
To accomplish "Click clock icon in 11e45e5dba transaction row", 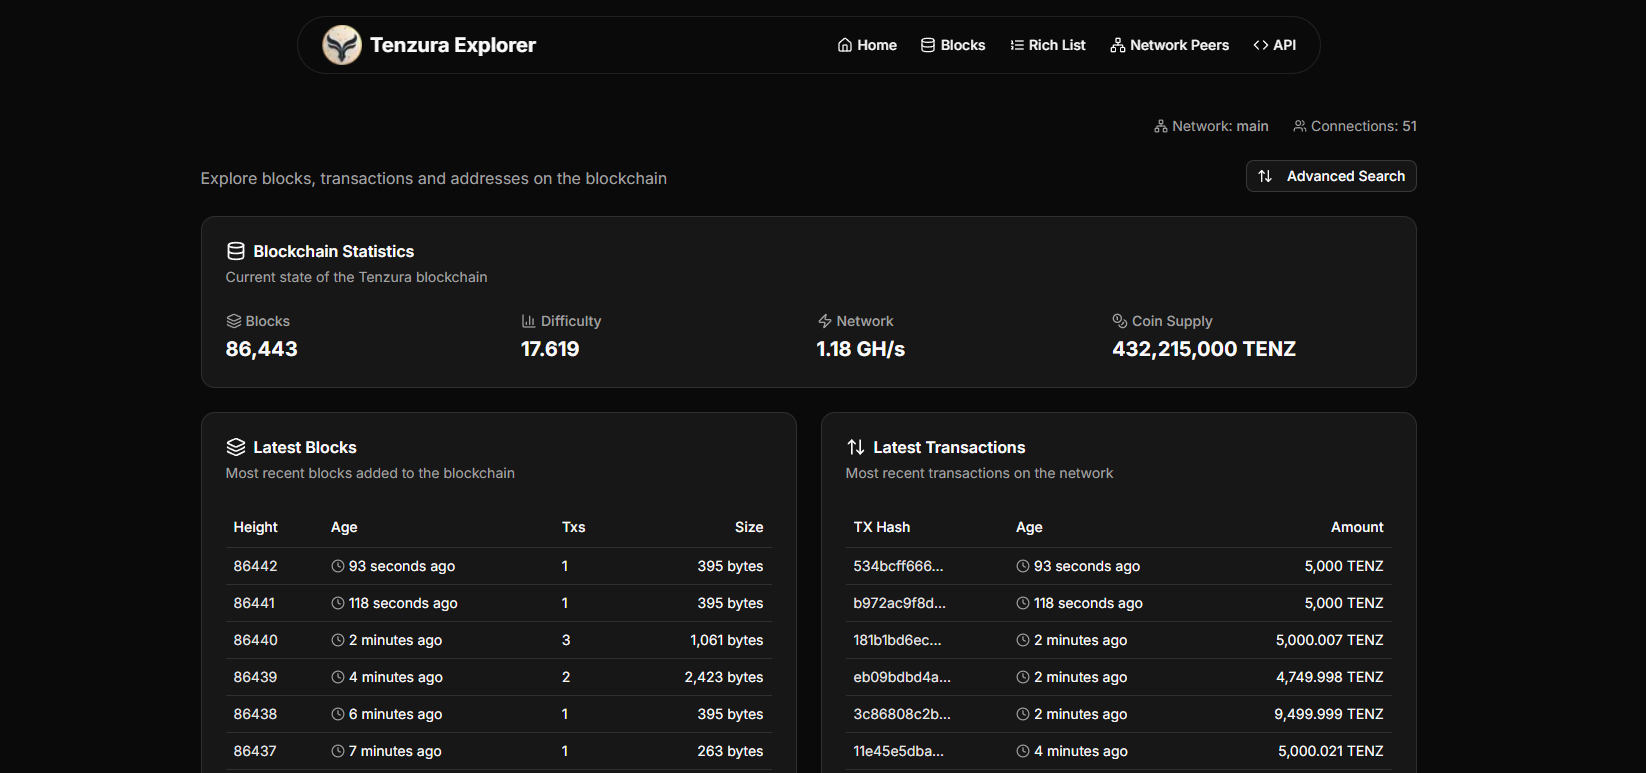I will (1023, 751).
